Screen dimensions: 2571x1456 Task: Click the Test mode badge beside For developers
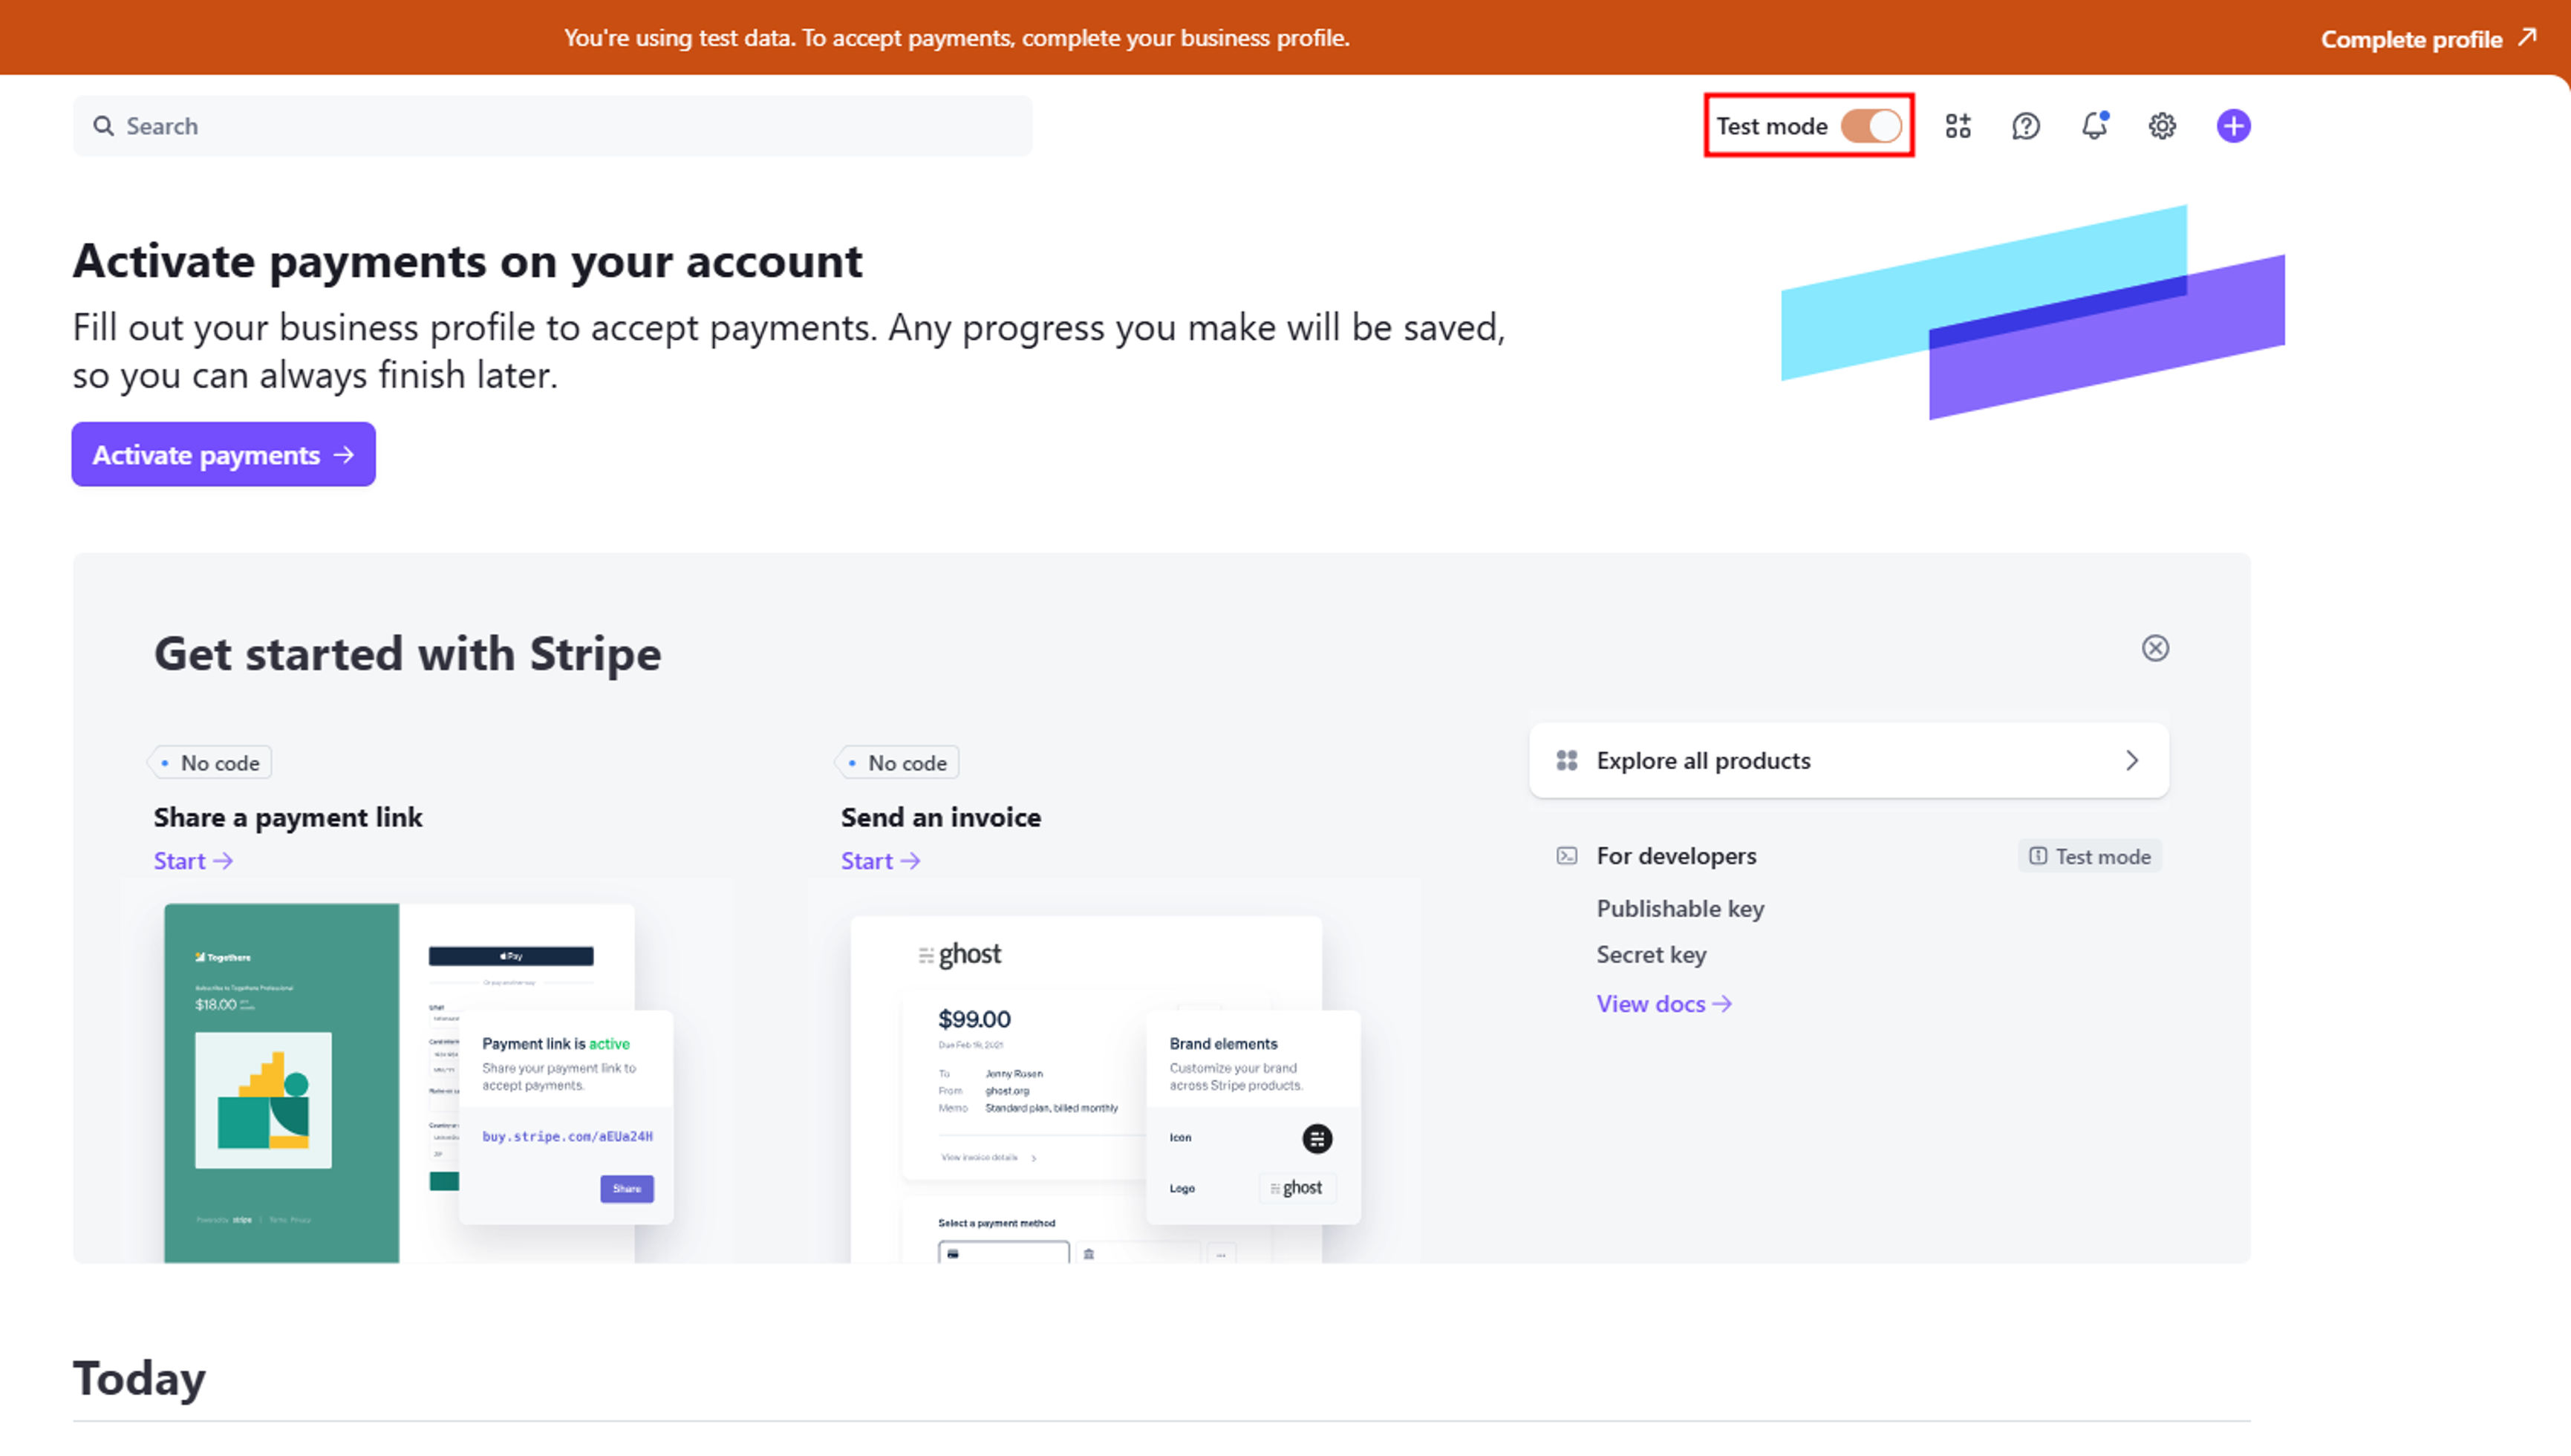2089,857
